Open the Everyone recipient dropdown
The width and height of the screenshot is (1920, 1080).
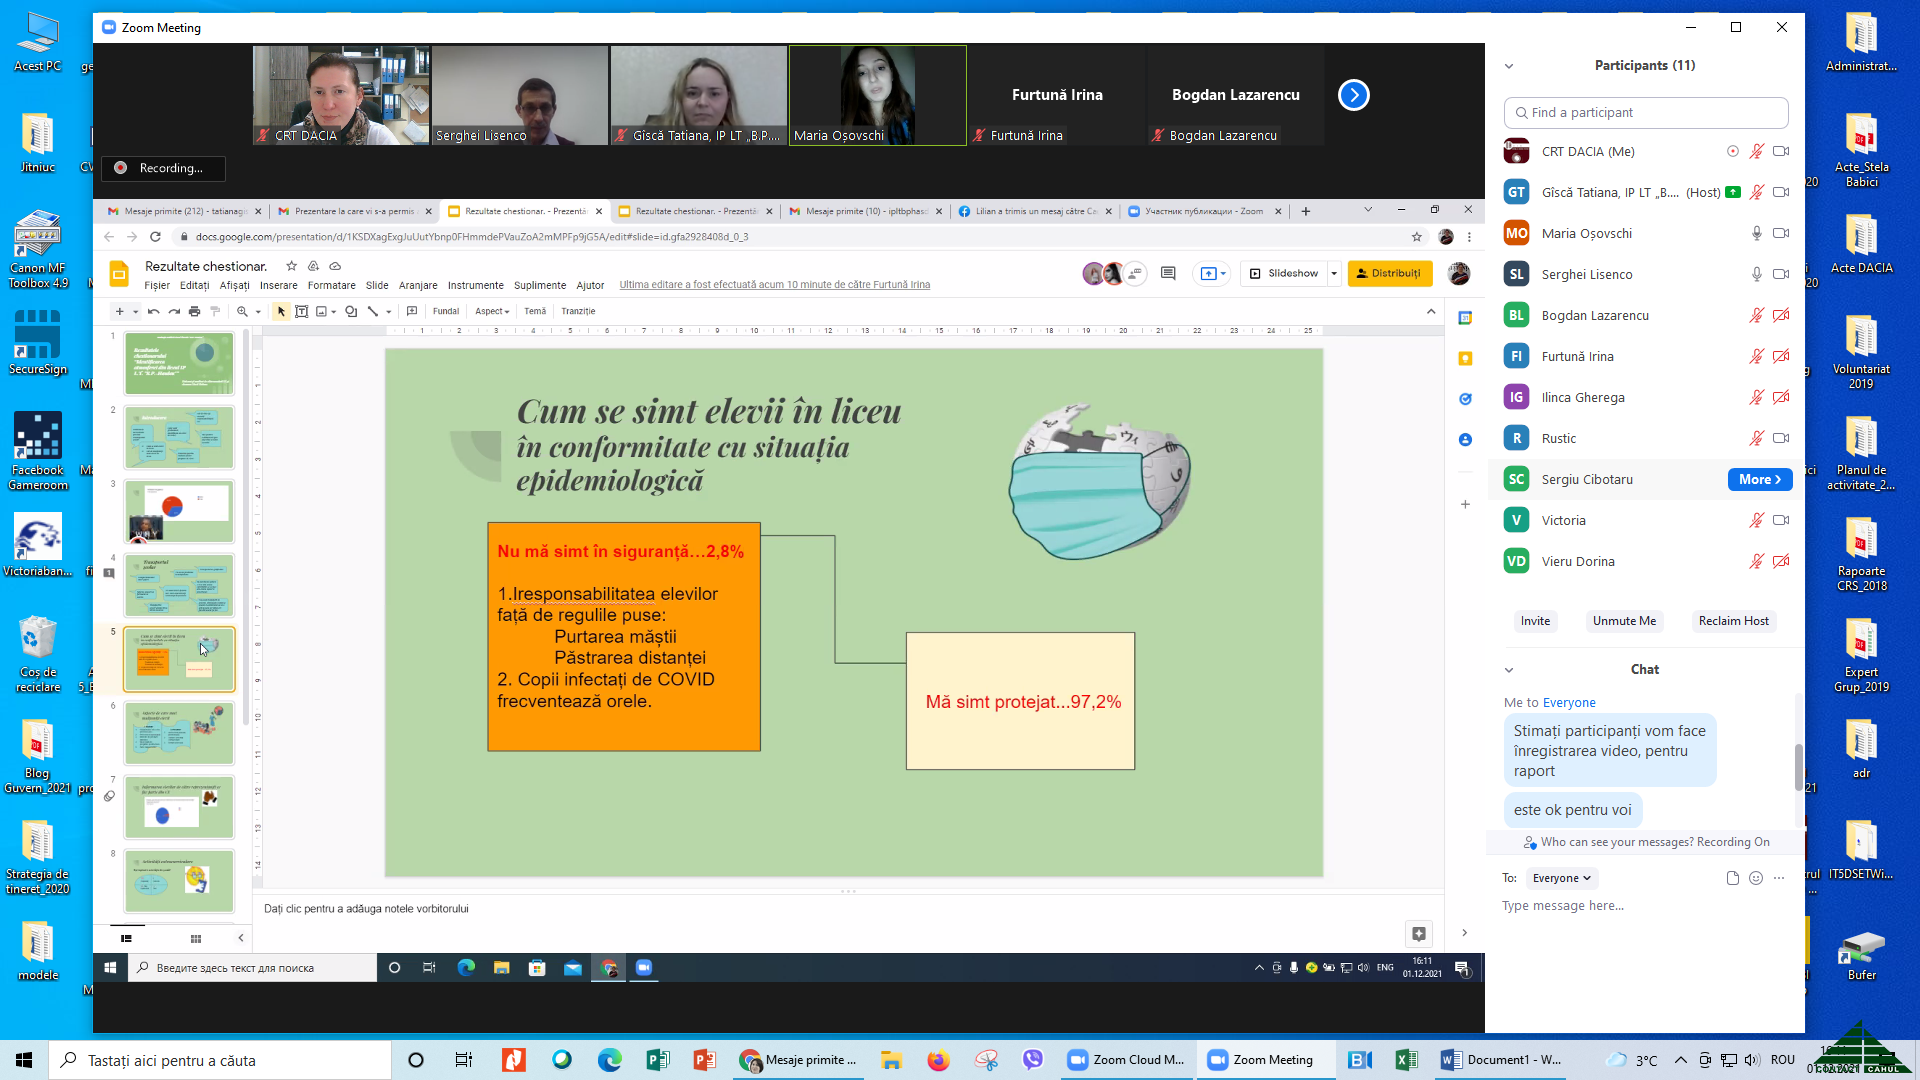pos(1561,878)
